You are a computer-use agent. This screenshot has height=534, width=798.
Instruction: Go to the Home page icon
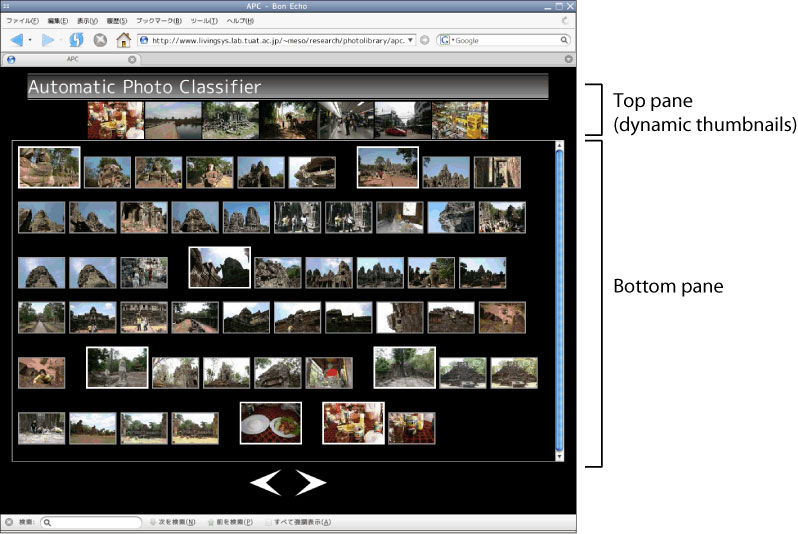click(124, 40)
